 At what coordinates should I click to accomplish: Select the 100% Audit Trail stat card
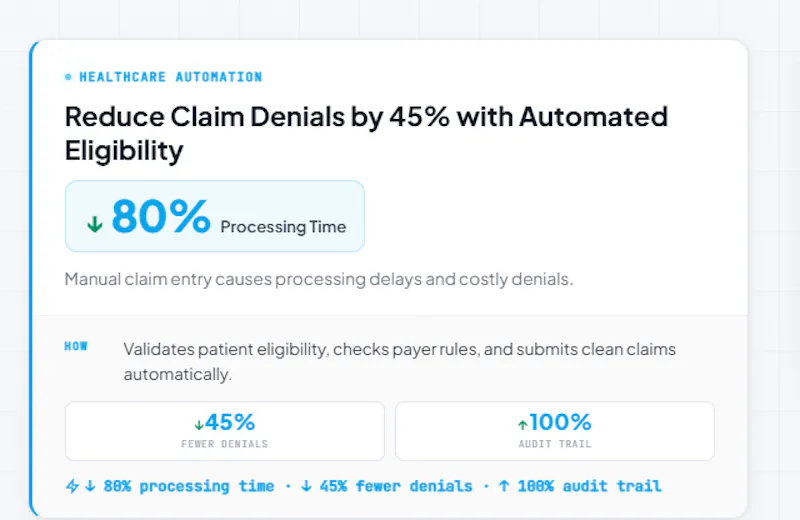click(x=555, y=431)
